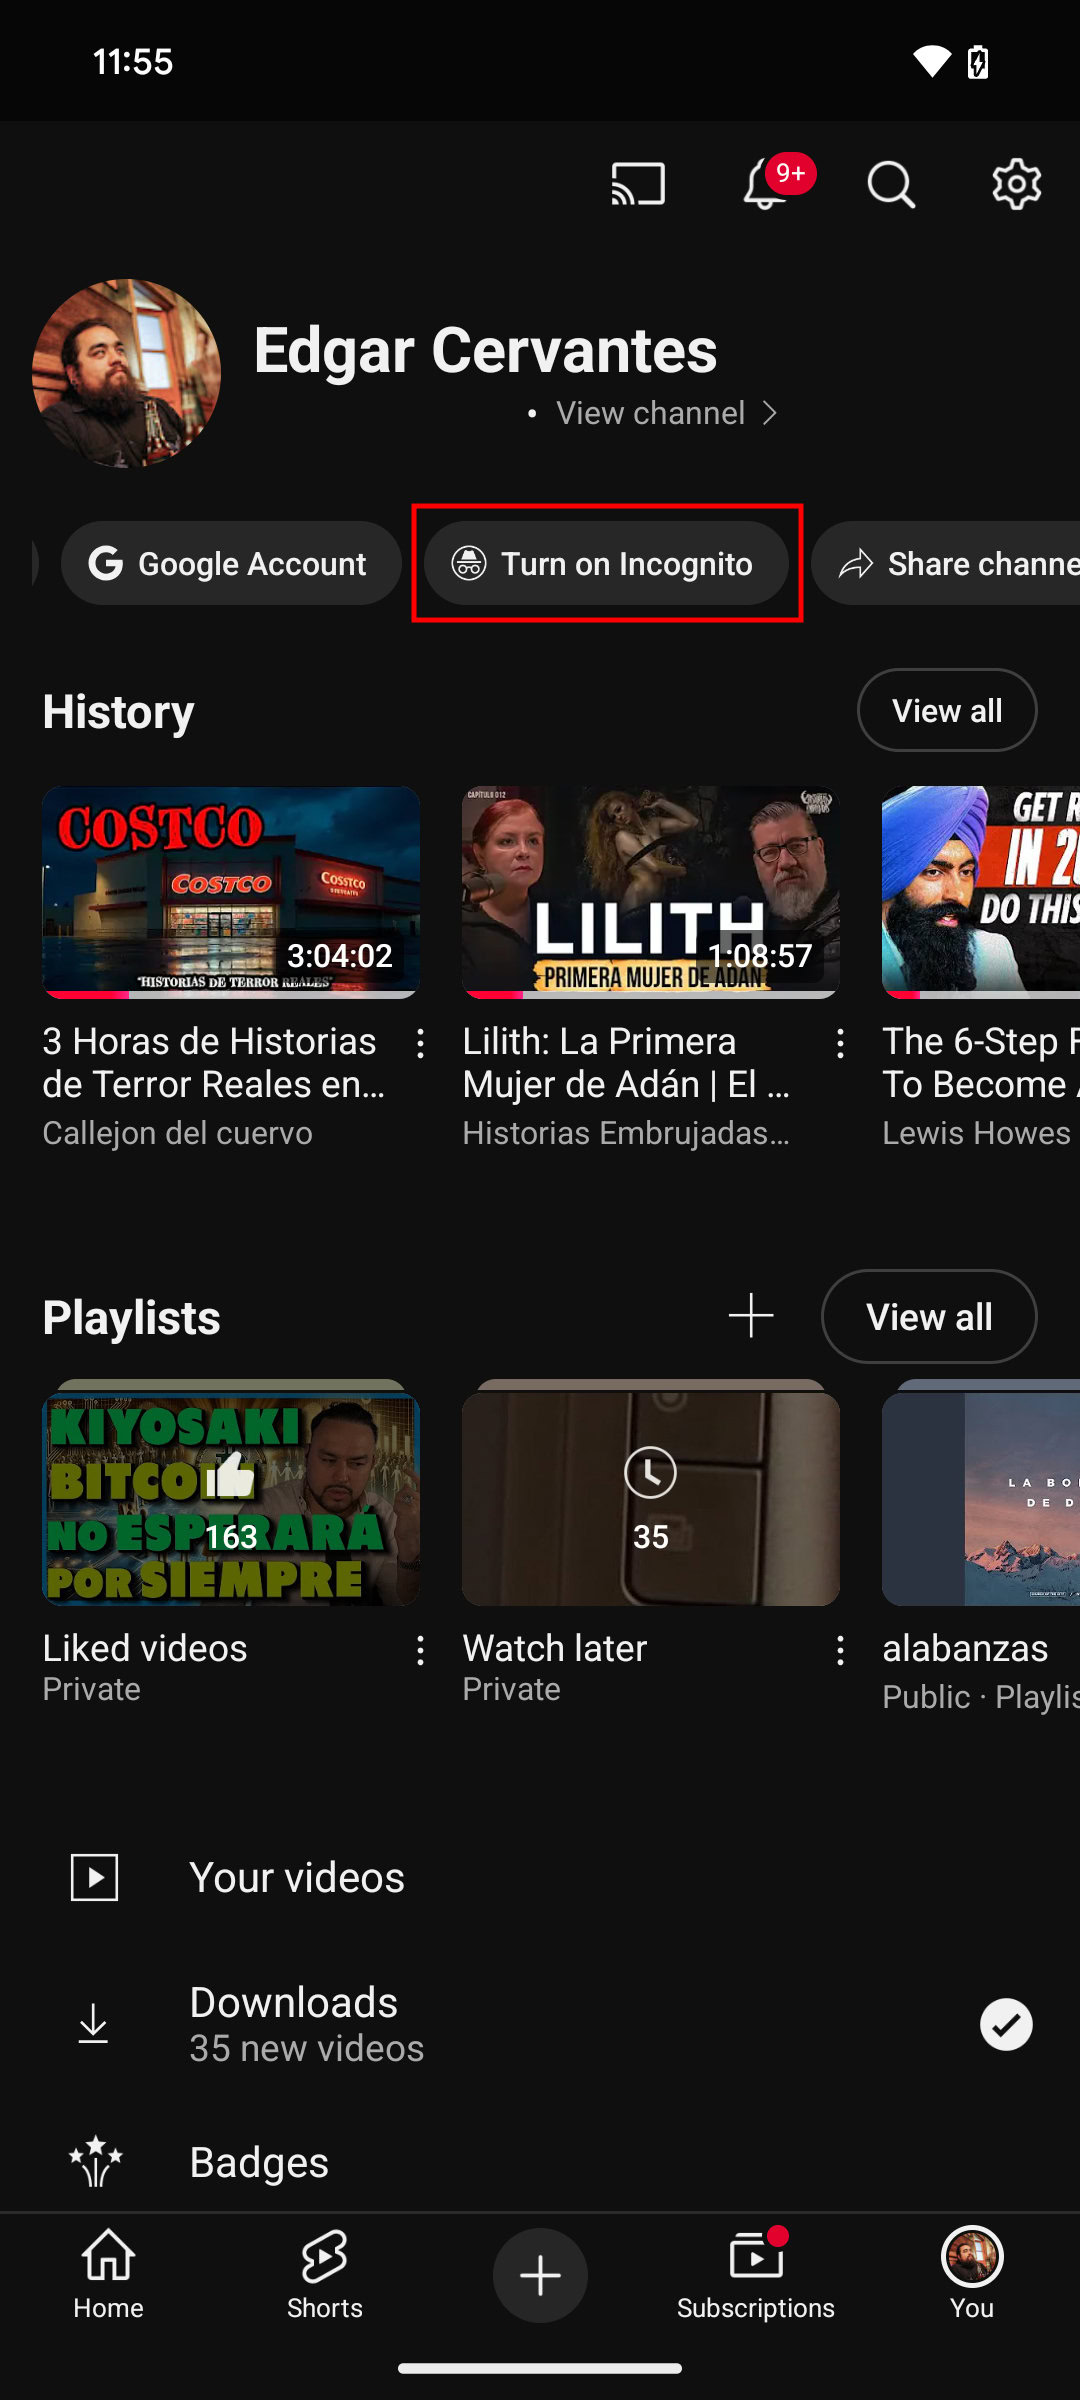Screen dimensions: 1080x2400
Task: Tap Playlists section heading
Action: click(x=131, y=1318)
